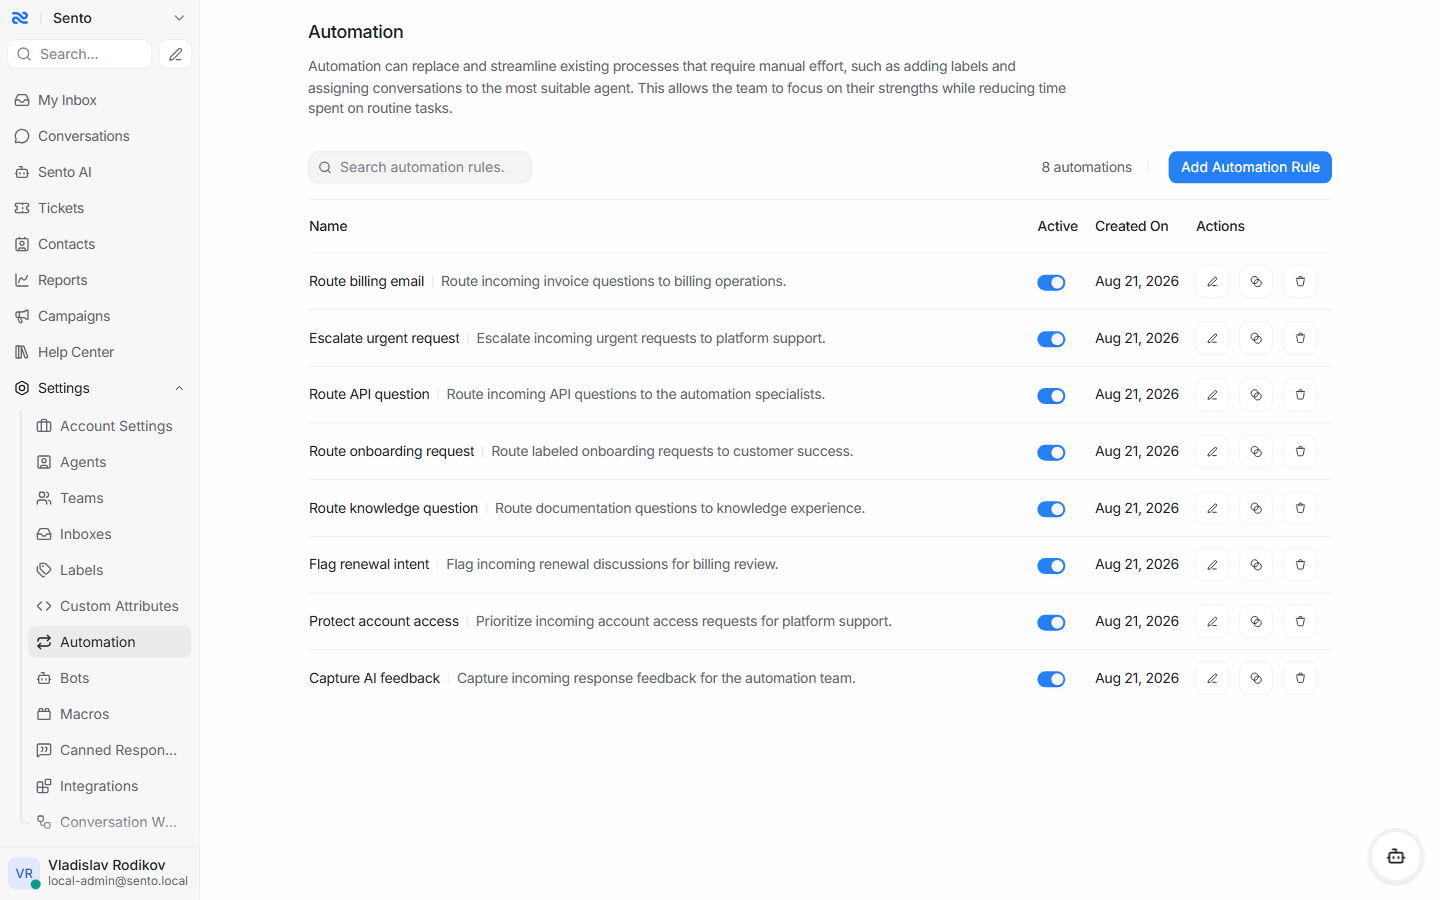This screenshot has width=1440, height=900.
Task: Clone the Escalate urgent request rule
Action: [x=1256, y=339]
